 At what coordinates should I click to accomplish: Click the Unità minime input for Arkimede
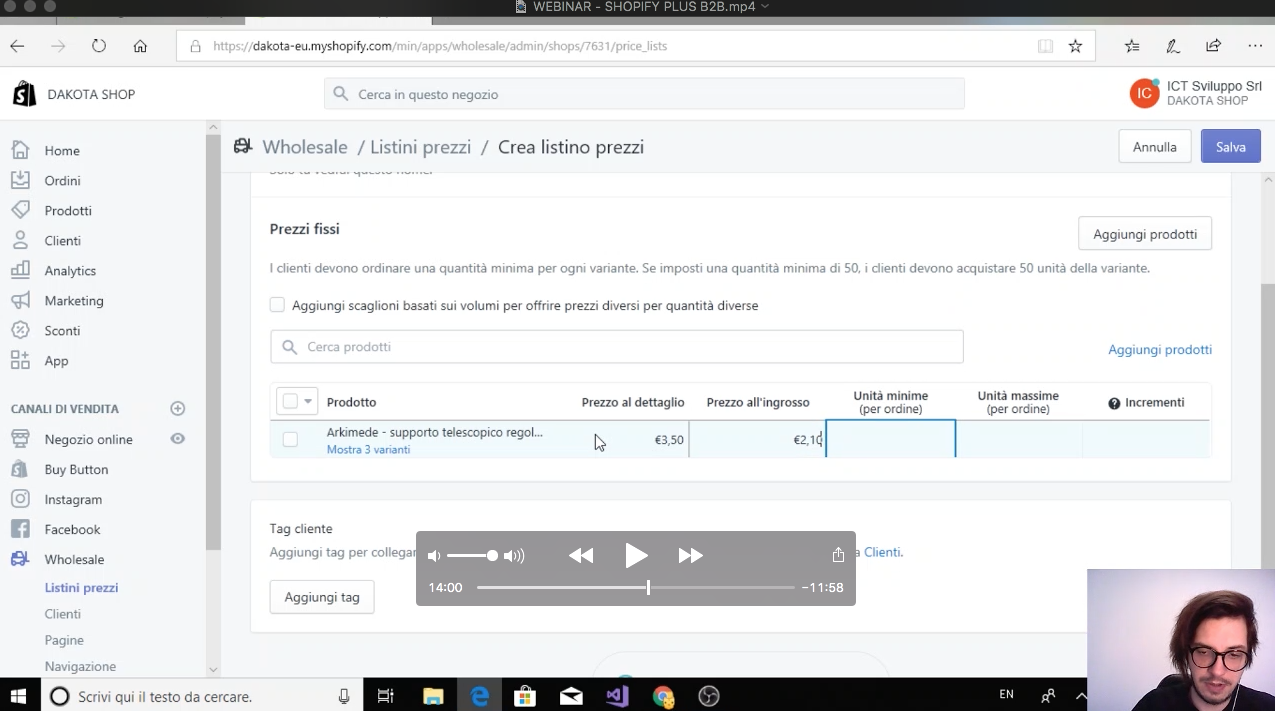[890, 439]
